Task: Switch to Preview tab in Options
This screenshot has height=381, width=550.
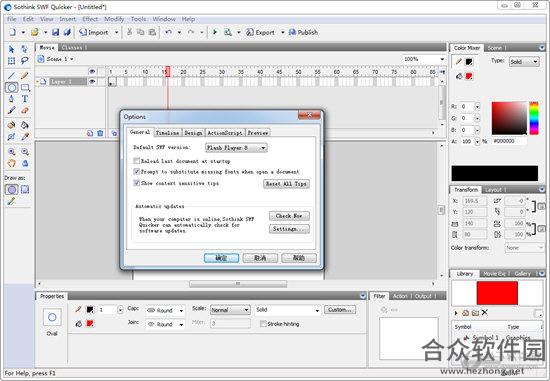Action: coord(258,133)
